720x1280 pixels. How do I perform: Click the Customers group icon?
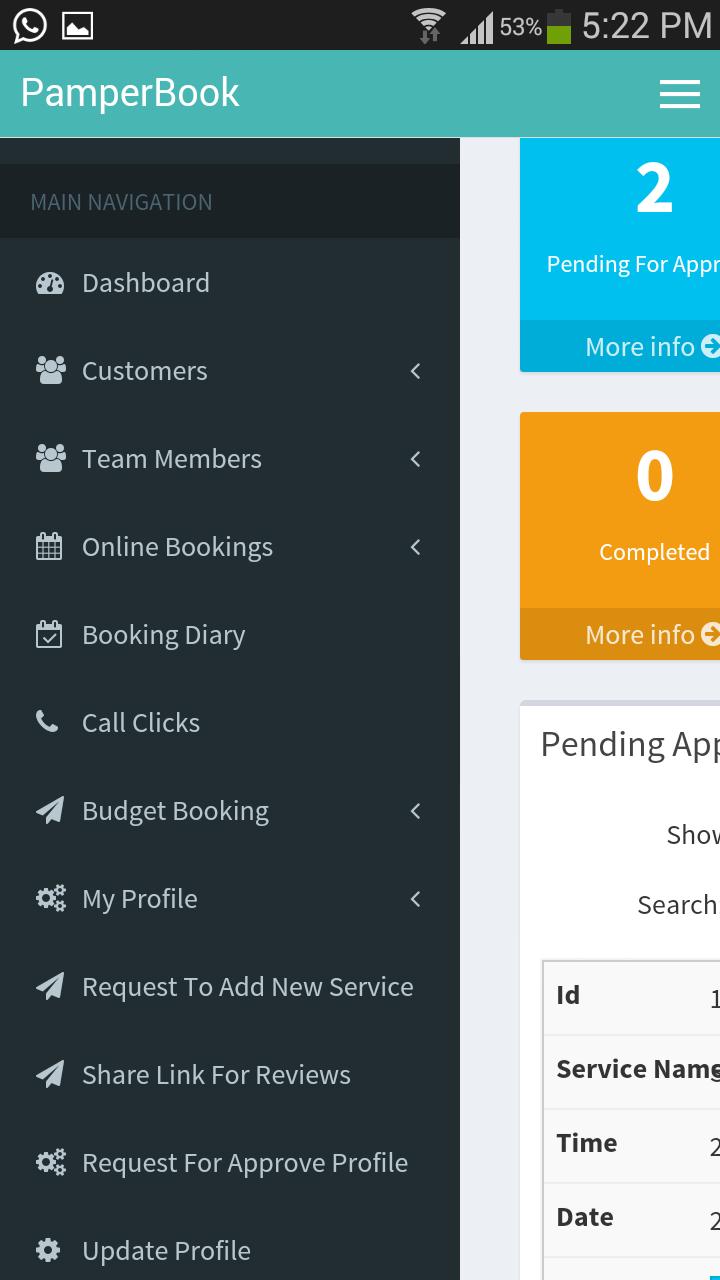pos(50,371)
